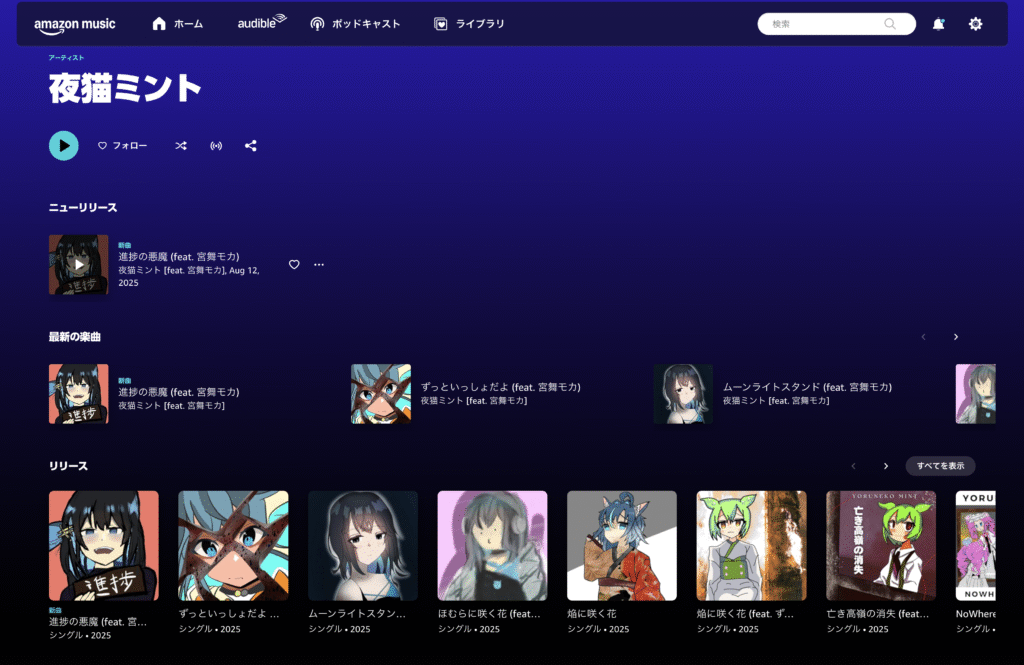The height and width of the screenshot is (665, 1024).
Task: Open ほむらに咲く花 release cover
Action: click(492, 546)
